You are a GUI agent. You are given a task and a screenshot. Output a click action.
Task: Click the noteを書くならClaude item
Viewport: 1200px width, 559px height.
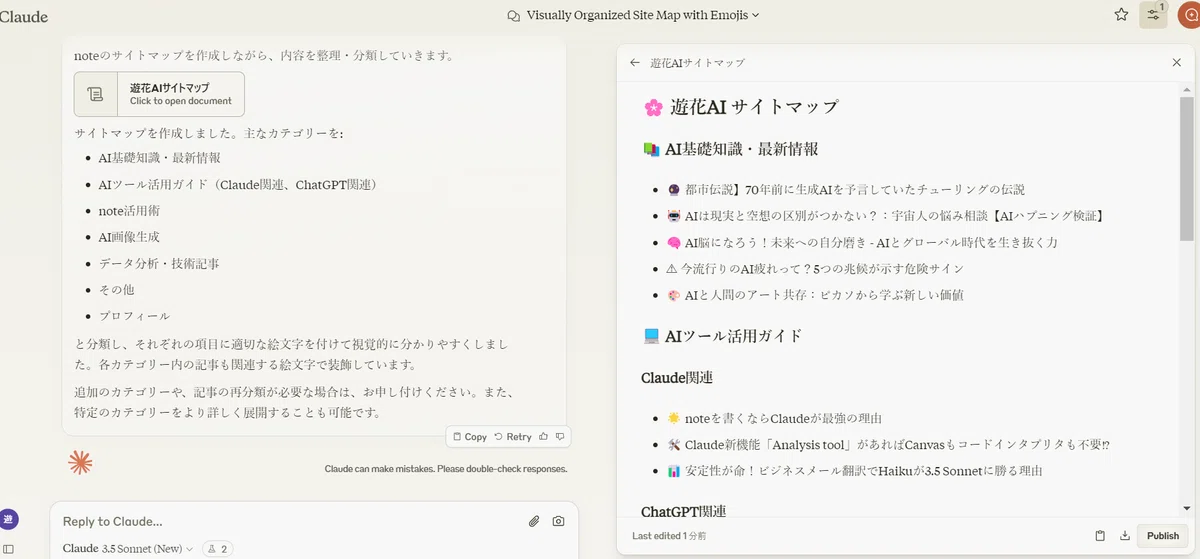(x=773, y=418)
